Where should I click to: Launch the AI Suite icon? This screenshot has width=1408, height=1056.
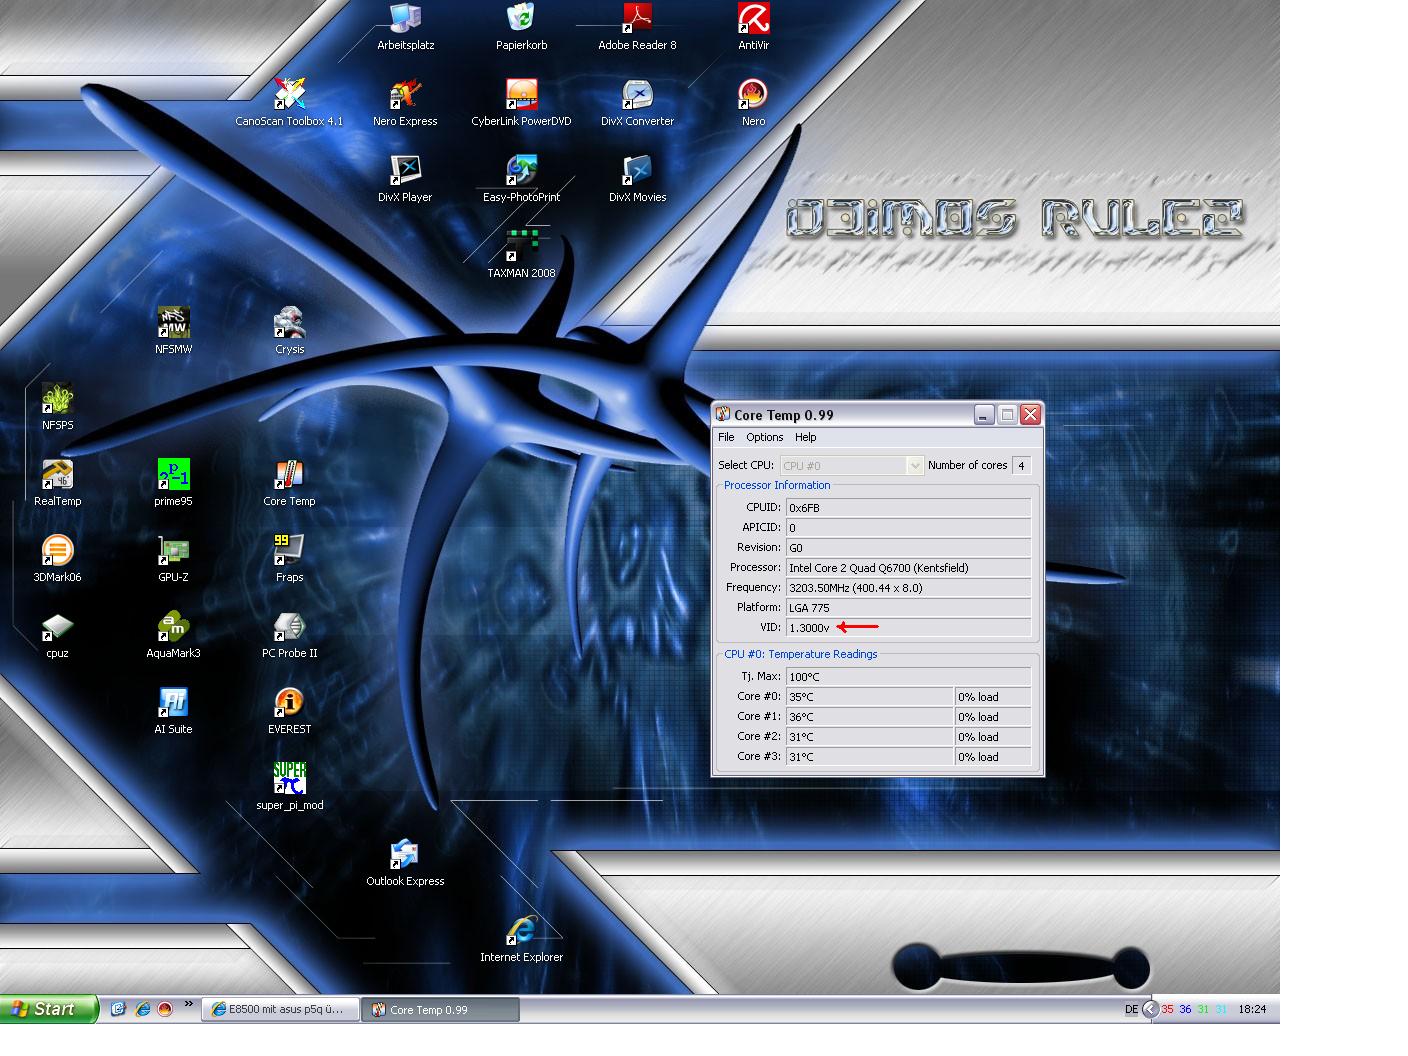tap(173, 711)
